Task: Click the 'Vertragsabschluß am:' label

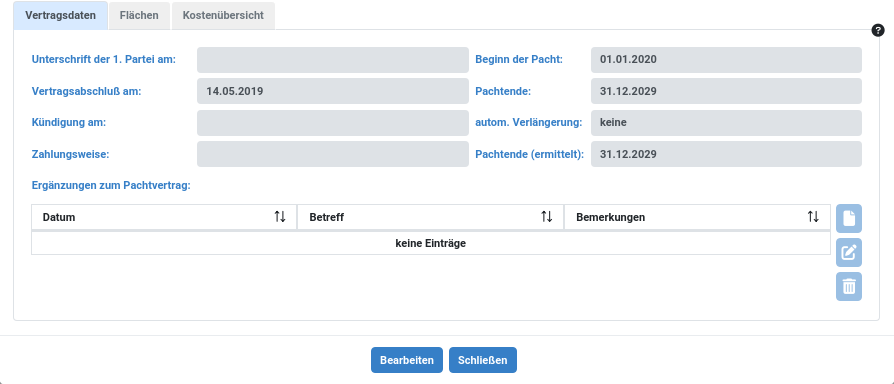Action: coord(86,91)
